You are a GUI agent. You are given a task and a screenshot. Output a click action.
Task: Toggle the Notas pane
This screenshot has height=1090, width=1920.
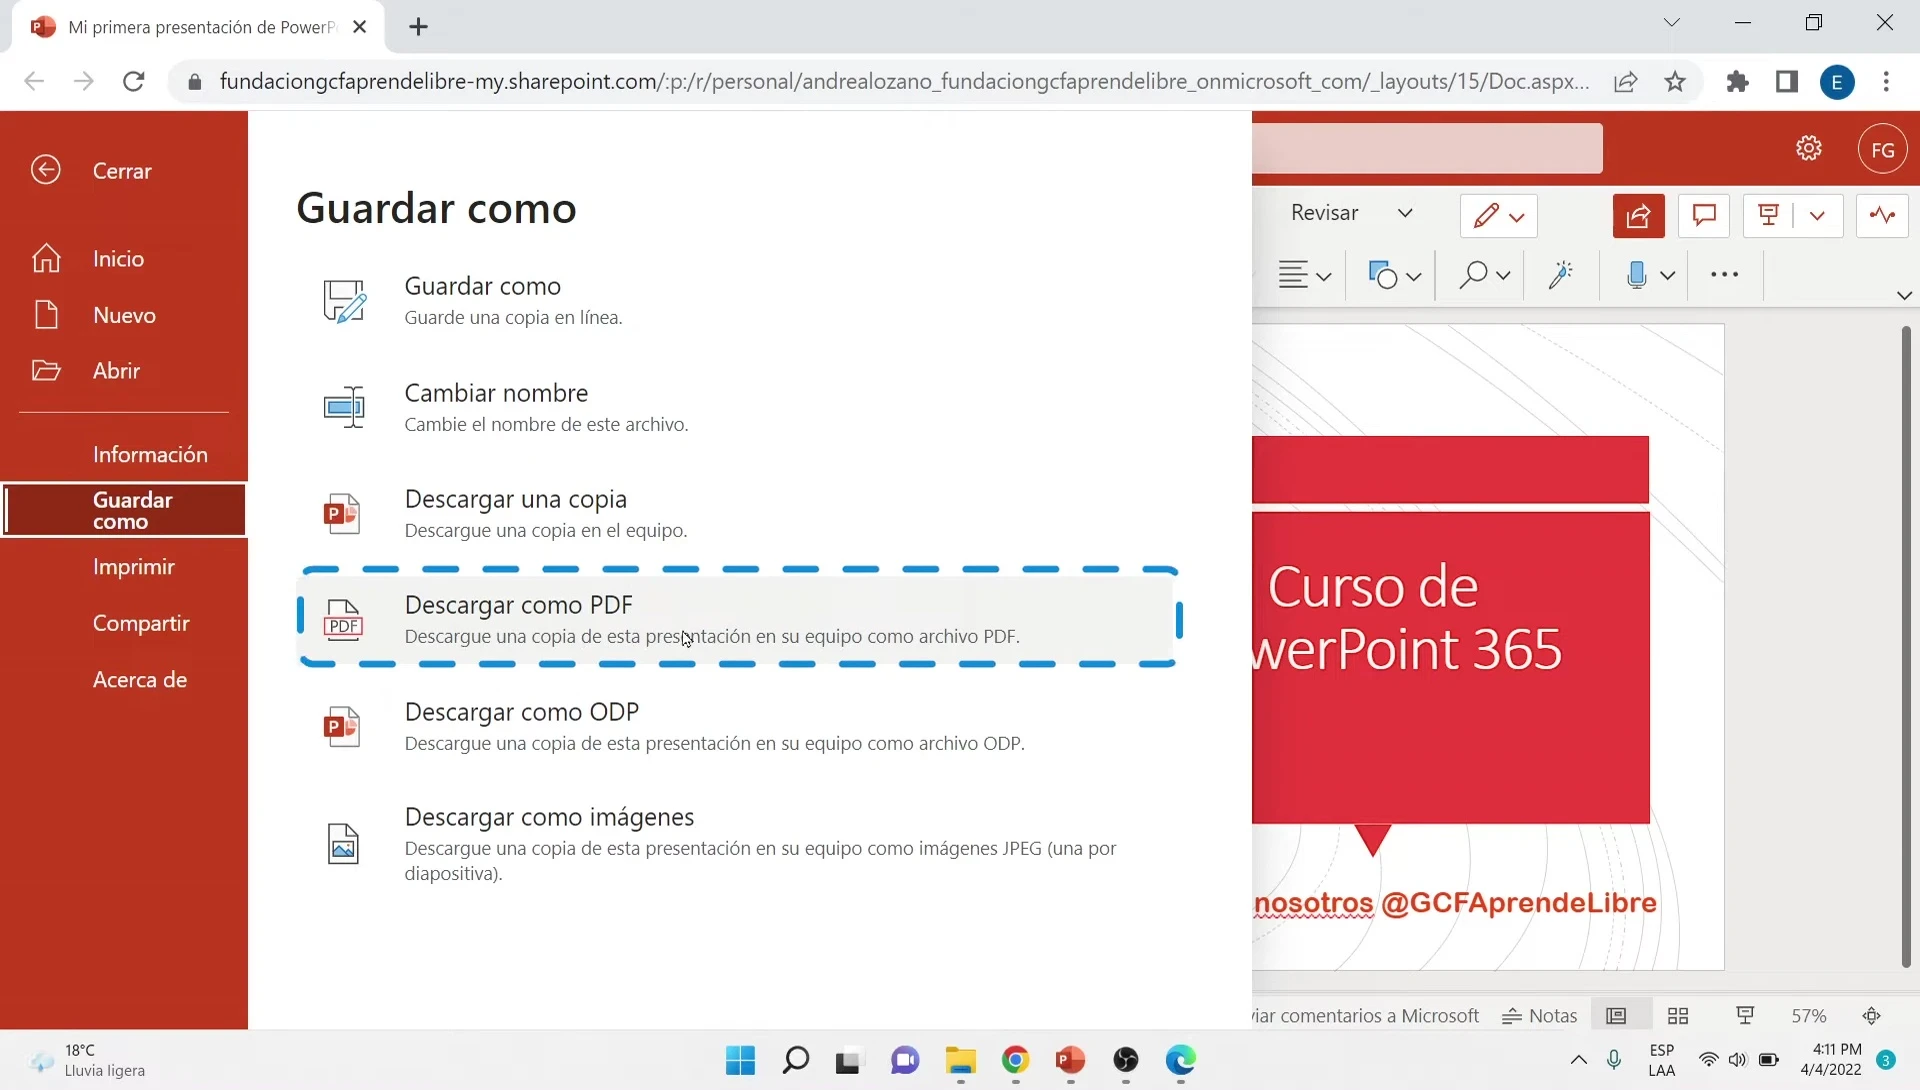[x=1540, y=1016]
